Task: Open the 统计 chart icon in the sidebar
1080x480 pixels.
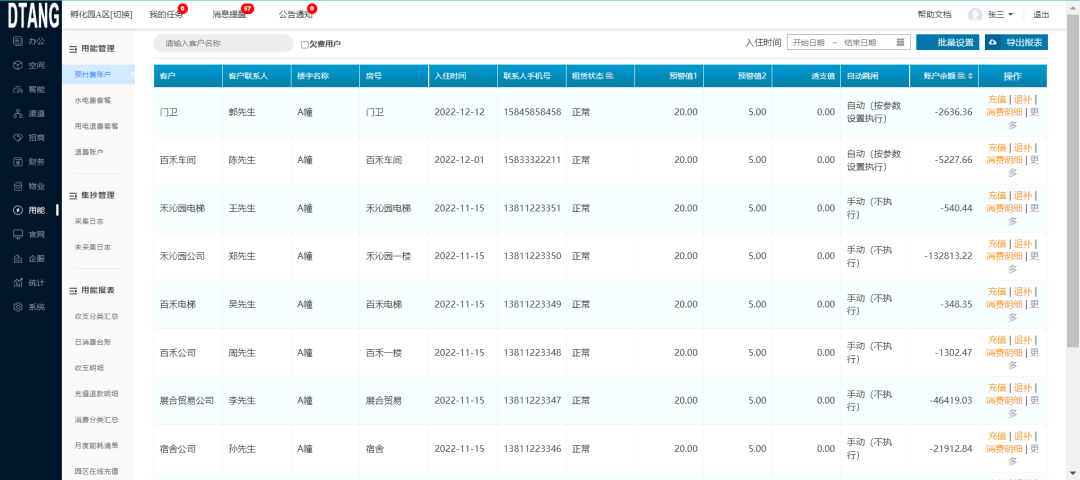Action: [19, 282]
